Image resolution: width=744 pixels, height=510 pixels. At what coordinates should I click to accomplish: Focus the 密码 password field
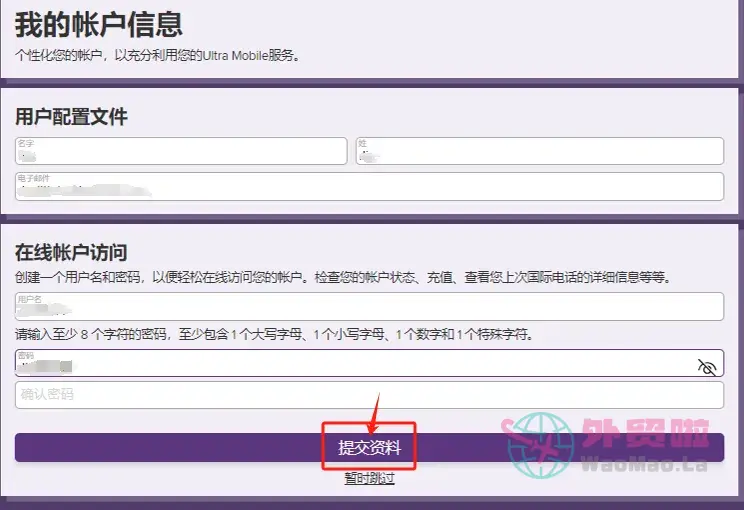(350, 363)
